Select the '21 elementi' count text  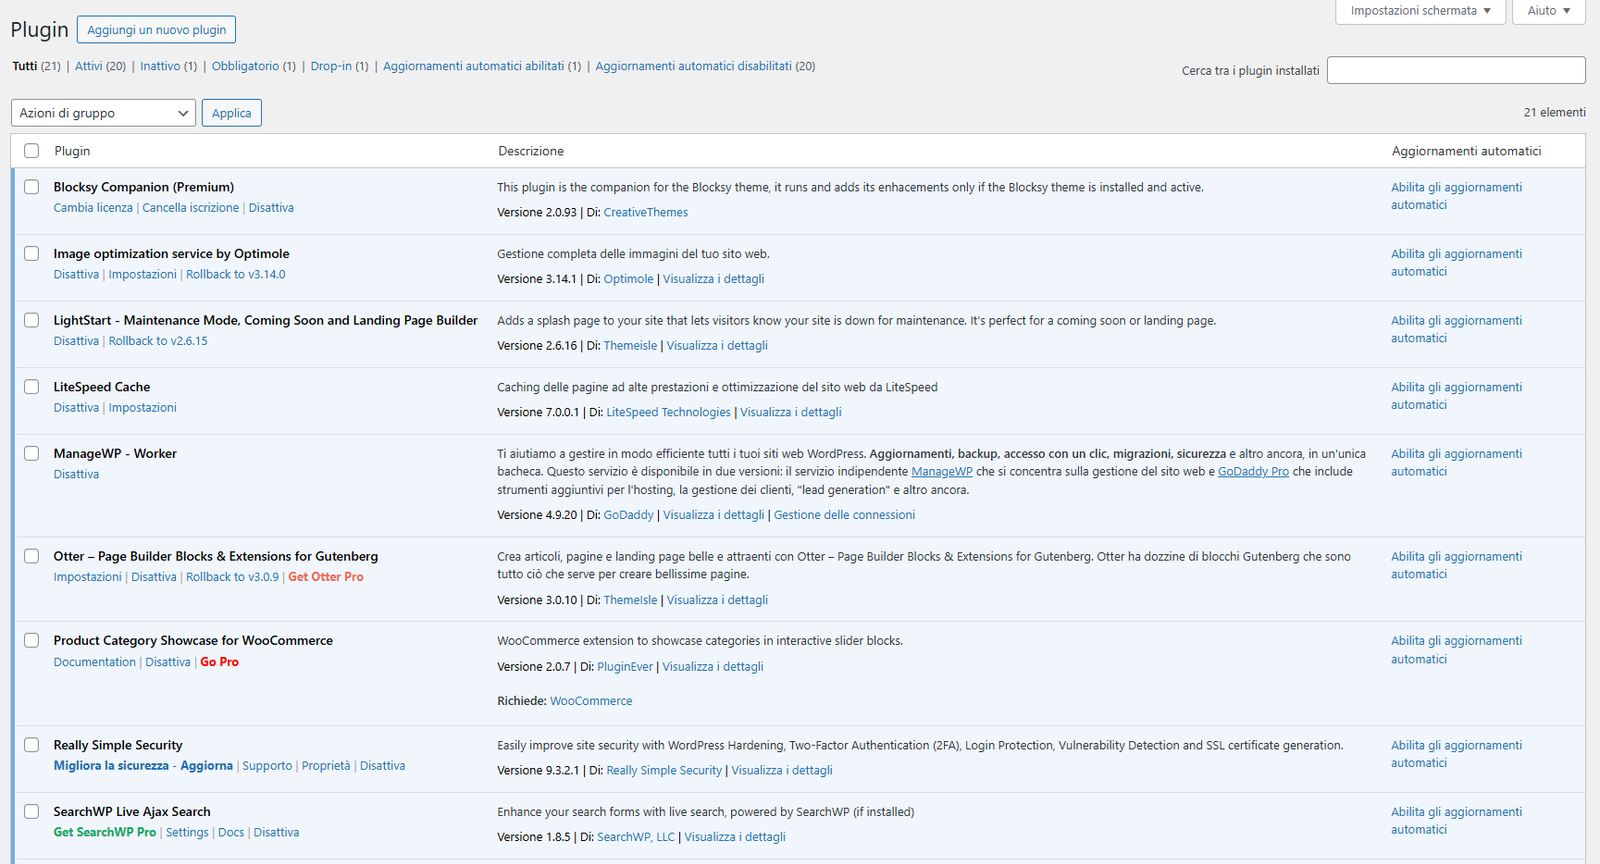click(x=1554, y=113)
